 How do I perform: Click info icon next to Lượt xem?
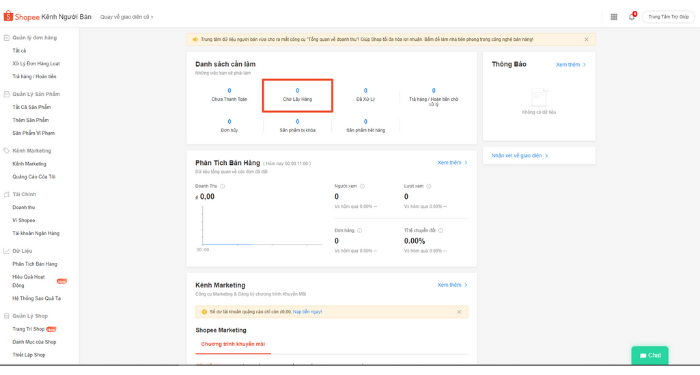(x=429, y=186)
